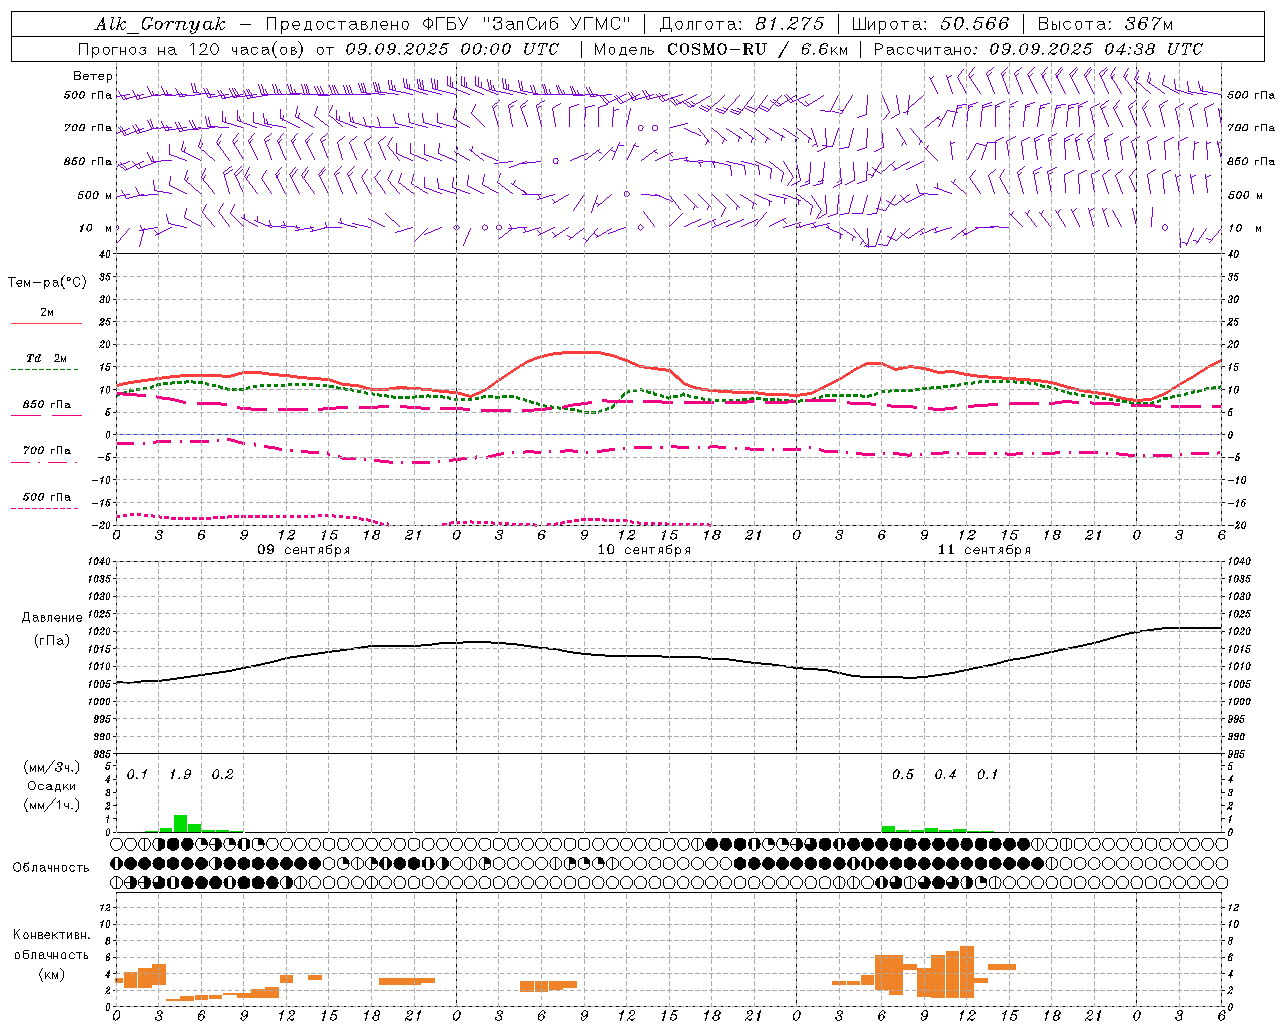Click the '(мм/3ч.)' precipitation unit label
This screenshot has height=1024, width=1280.
coord(51,767)
